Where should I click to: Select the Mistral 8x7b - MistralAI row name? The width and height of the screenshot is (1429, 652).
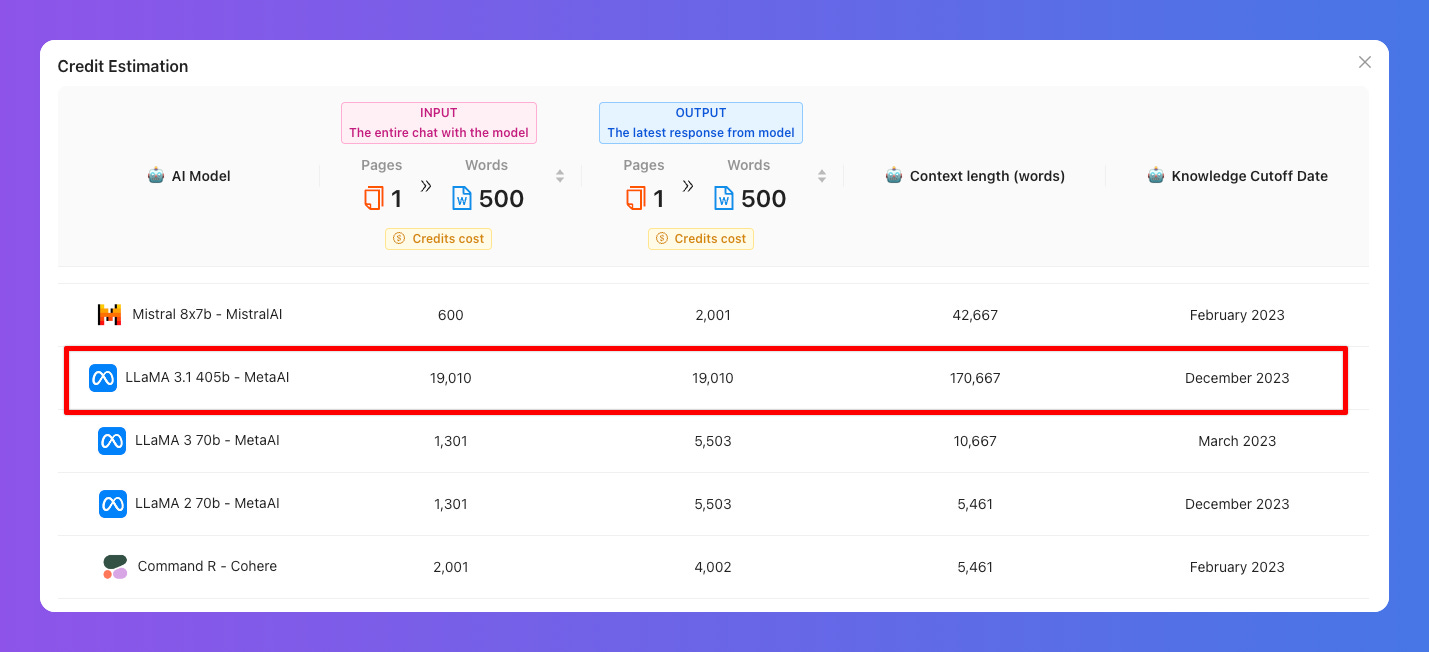207,314
